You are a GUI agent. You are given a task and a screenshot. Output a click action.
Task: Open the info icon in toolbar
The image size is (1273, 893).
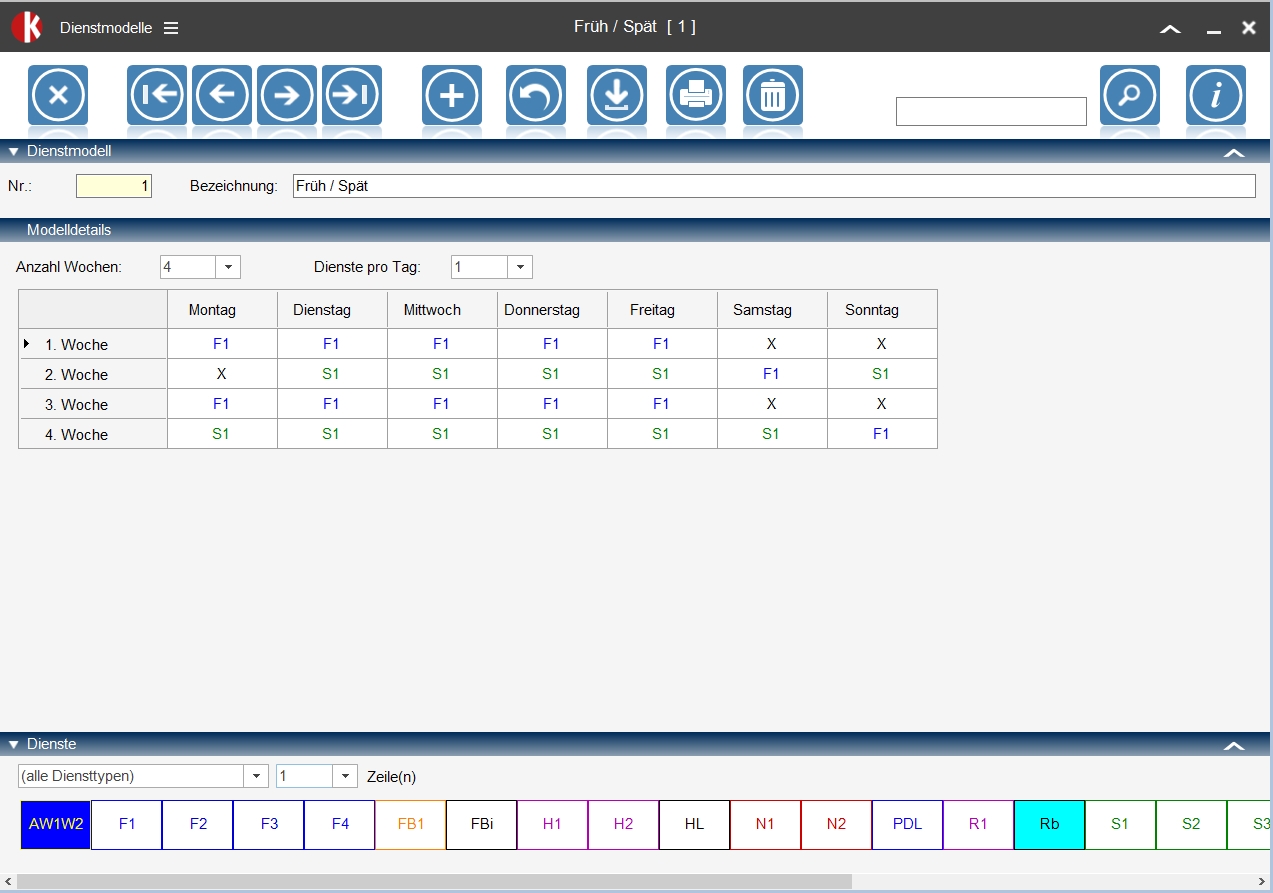tap(1216, 96)
